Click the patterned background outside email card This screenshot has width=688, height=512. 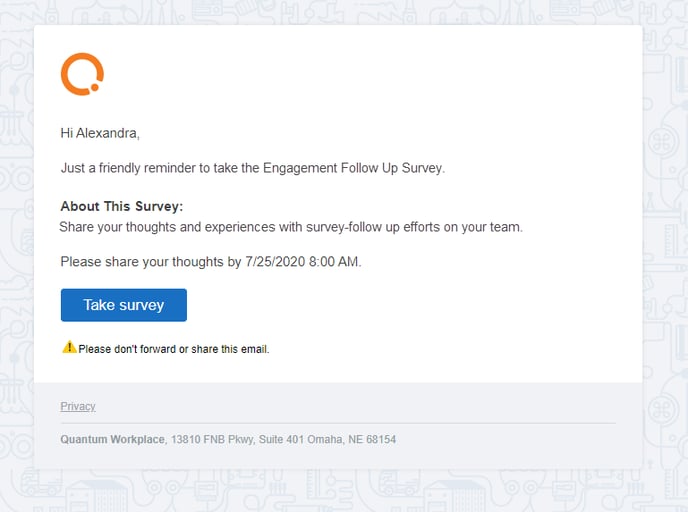665,263
